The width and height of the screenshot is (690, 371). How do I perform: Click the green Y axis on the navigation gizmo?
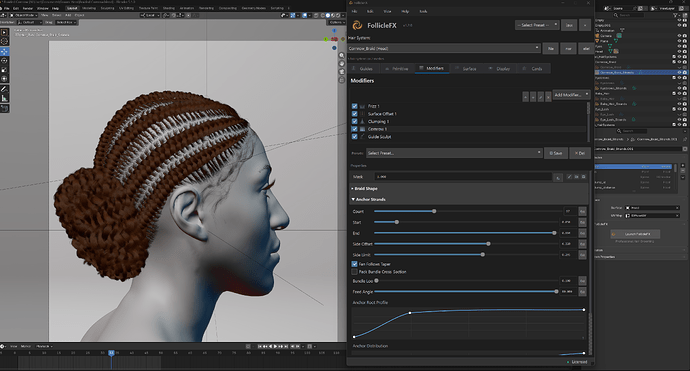[x=326, y=39]
